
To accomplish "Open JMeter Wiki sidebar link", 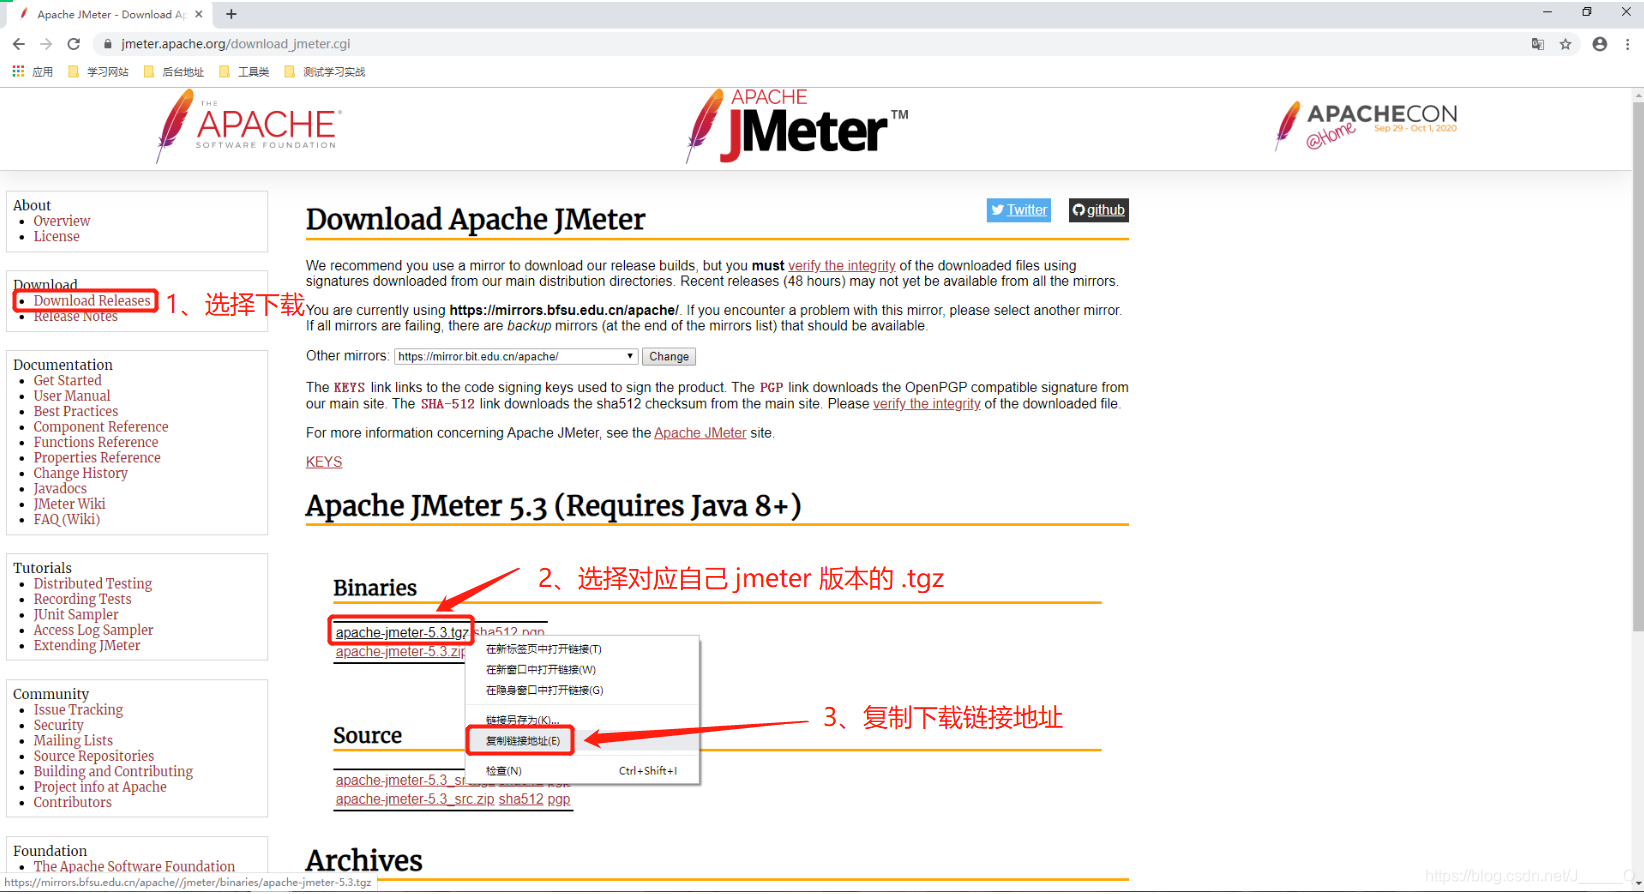I will pos(70,504).
